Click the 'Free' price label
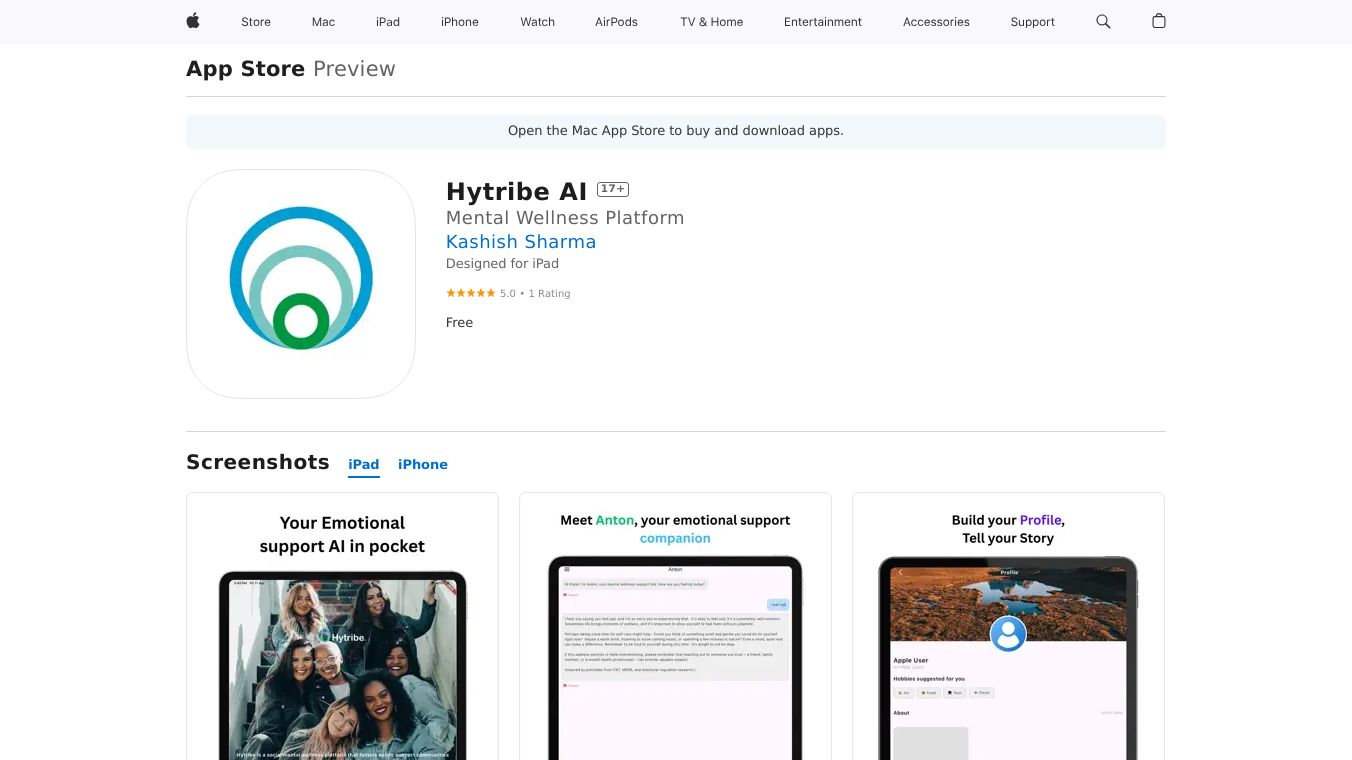This screenshot has width=1352, height=760. [459, 323]
